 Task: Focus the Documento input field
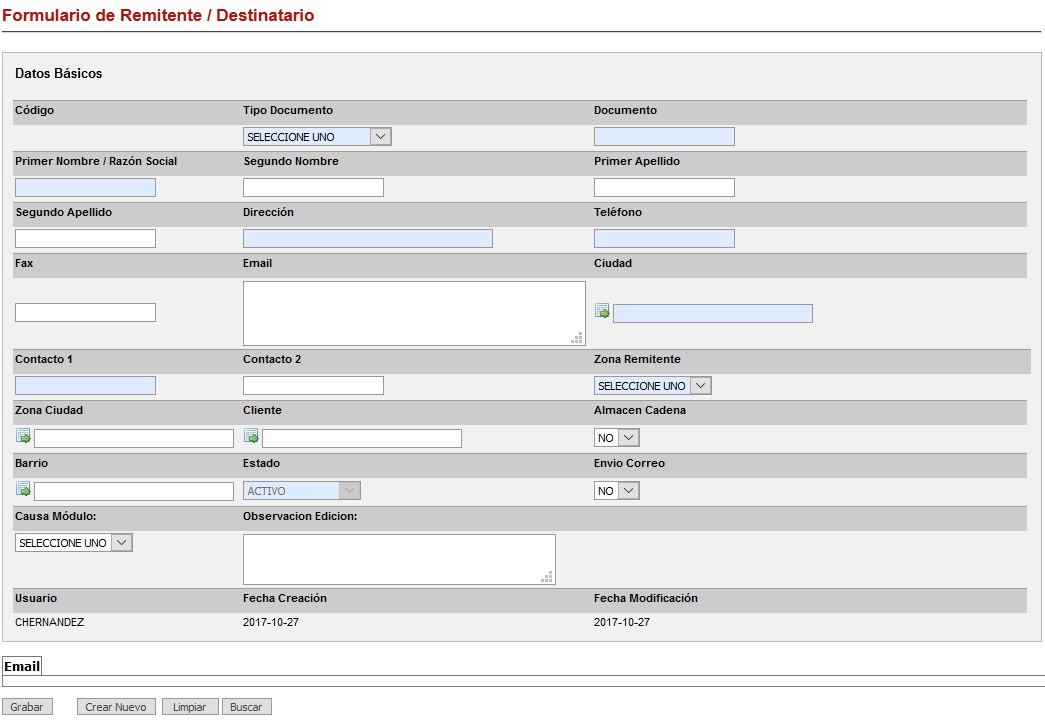[663, 137]
